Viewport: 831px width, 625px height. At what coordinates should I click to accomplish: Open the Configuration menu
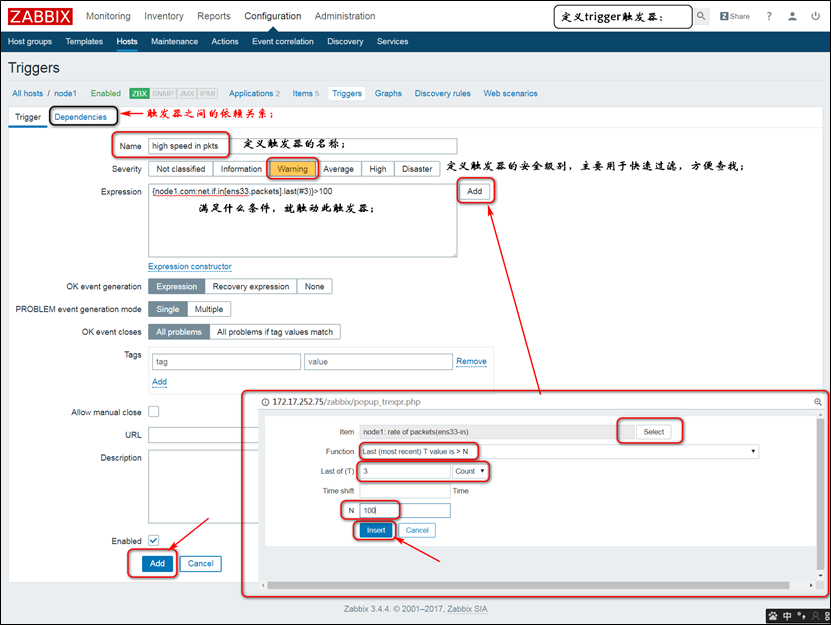coord(272,16)
